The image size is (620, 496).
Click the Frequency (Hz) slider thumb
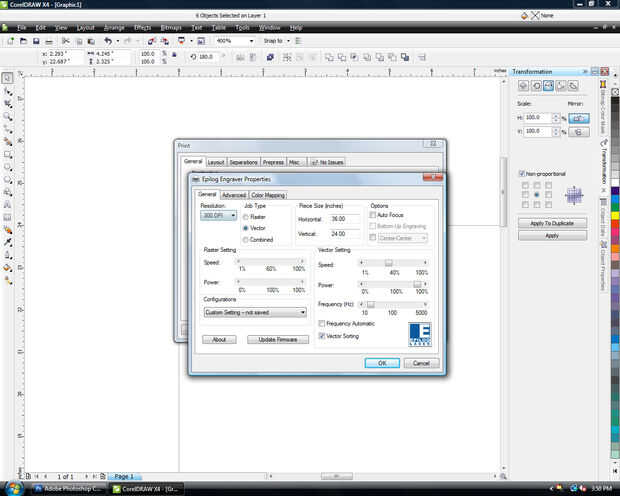pos(370,304)
